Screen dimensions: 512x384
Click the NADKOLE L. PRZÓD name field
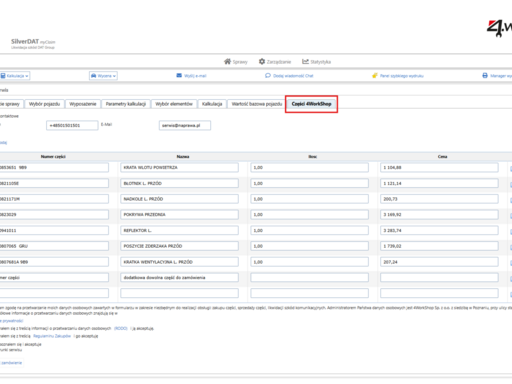tap(179, 199)
